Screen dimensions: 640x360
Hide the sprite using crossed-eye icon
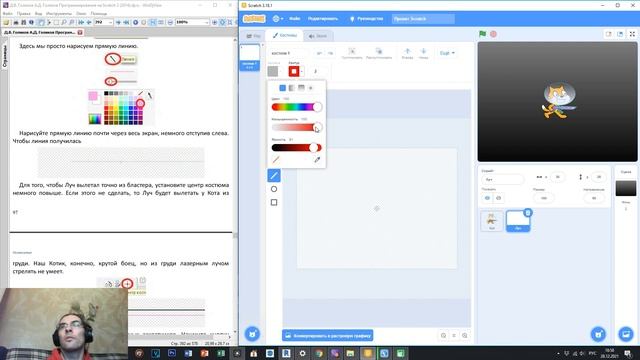point(498,198)
